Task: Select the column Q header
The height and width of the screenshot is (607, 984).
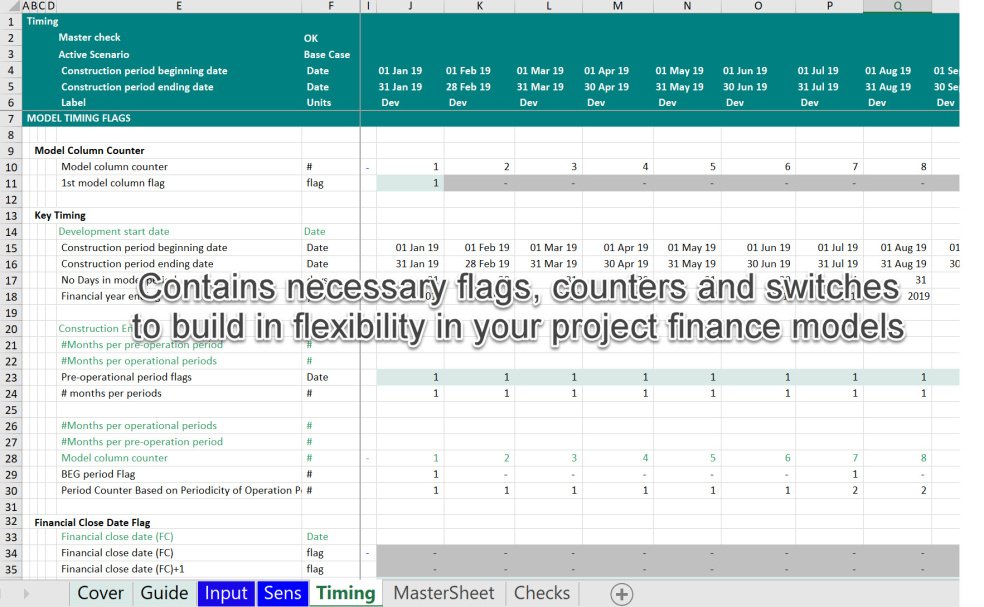Action: point(897,7)
